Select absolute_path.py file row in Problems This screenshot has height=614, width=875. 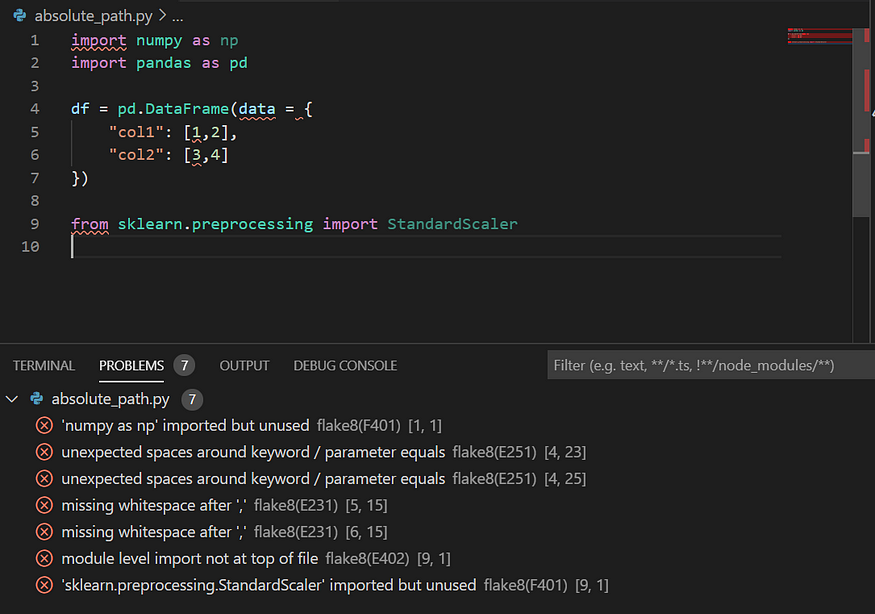(438, 399)
